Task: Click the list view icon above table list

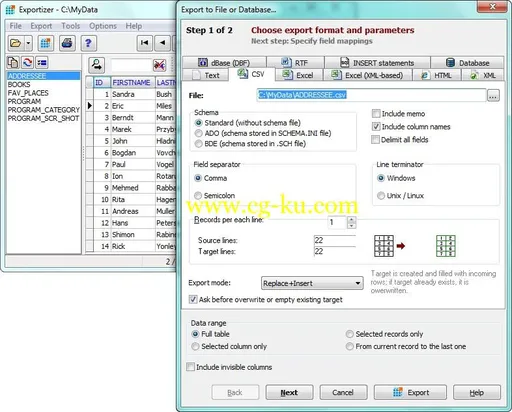Action: click(x=42, y=62)
